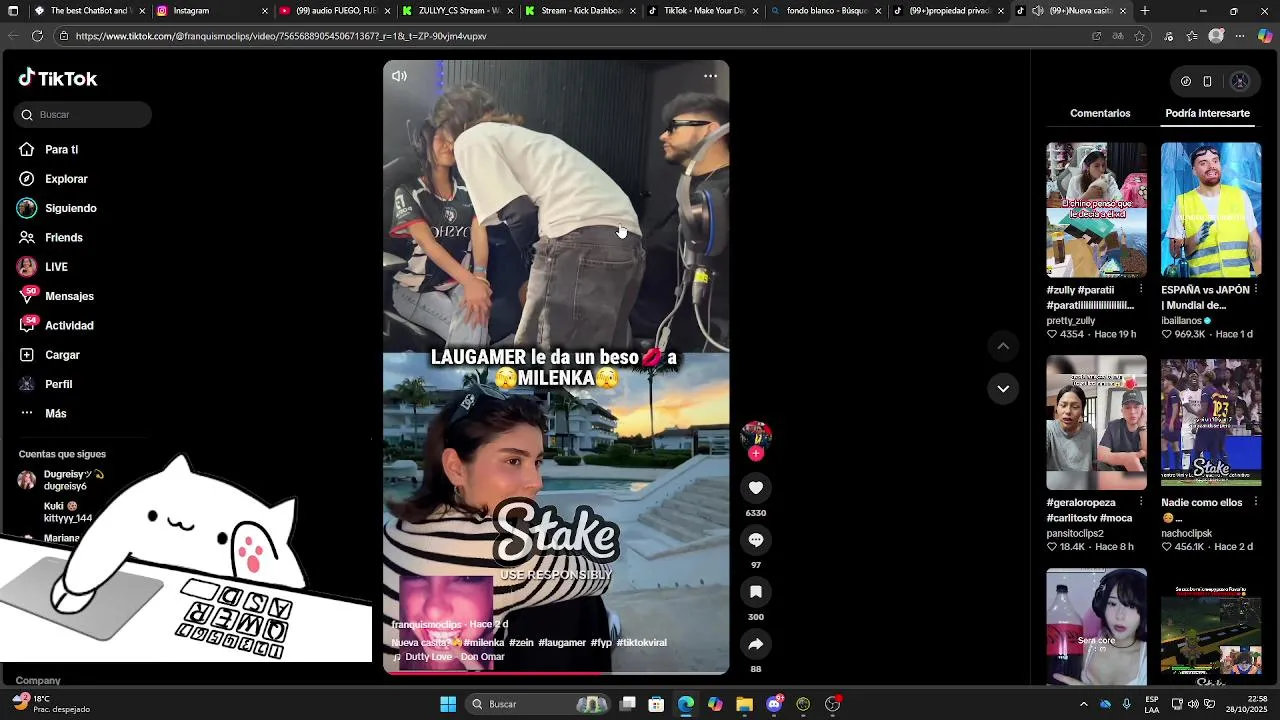Click the #tiktokviral hashtag
The height and width of the screenshot is (720, 1280).
[x=641, y=643]
